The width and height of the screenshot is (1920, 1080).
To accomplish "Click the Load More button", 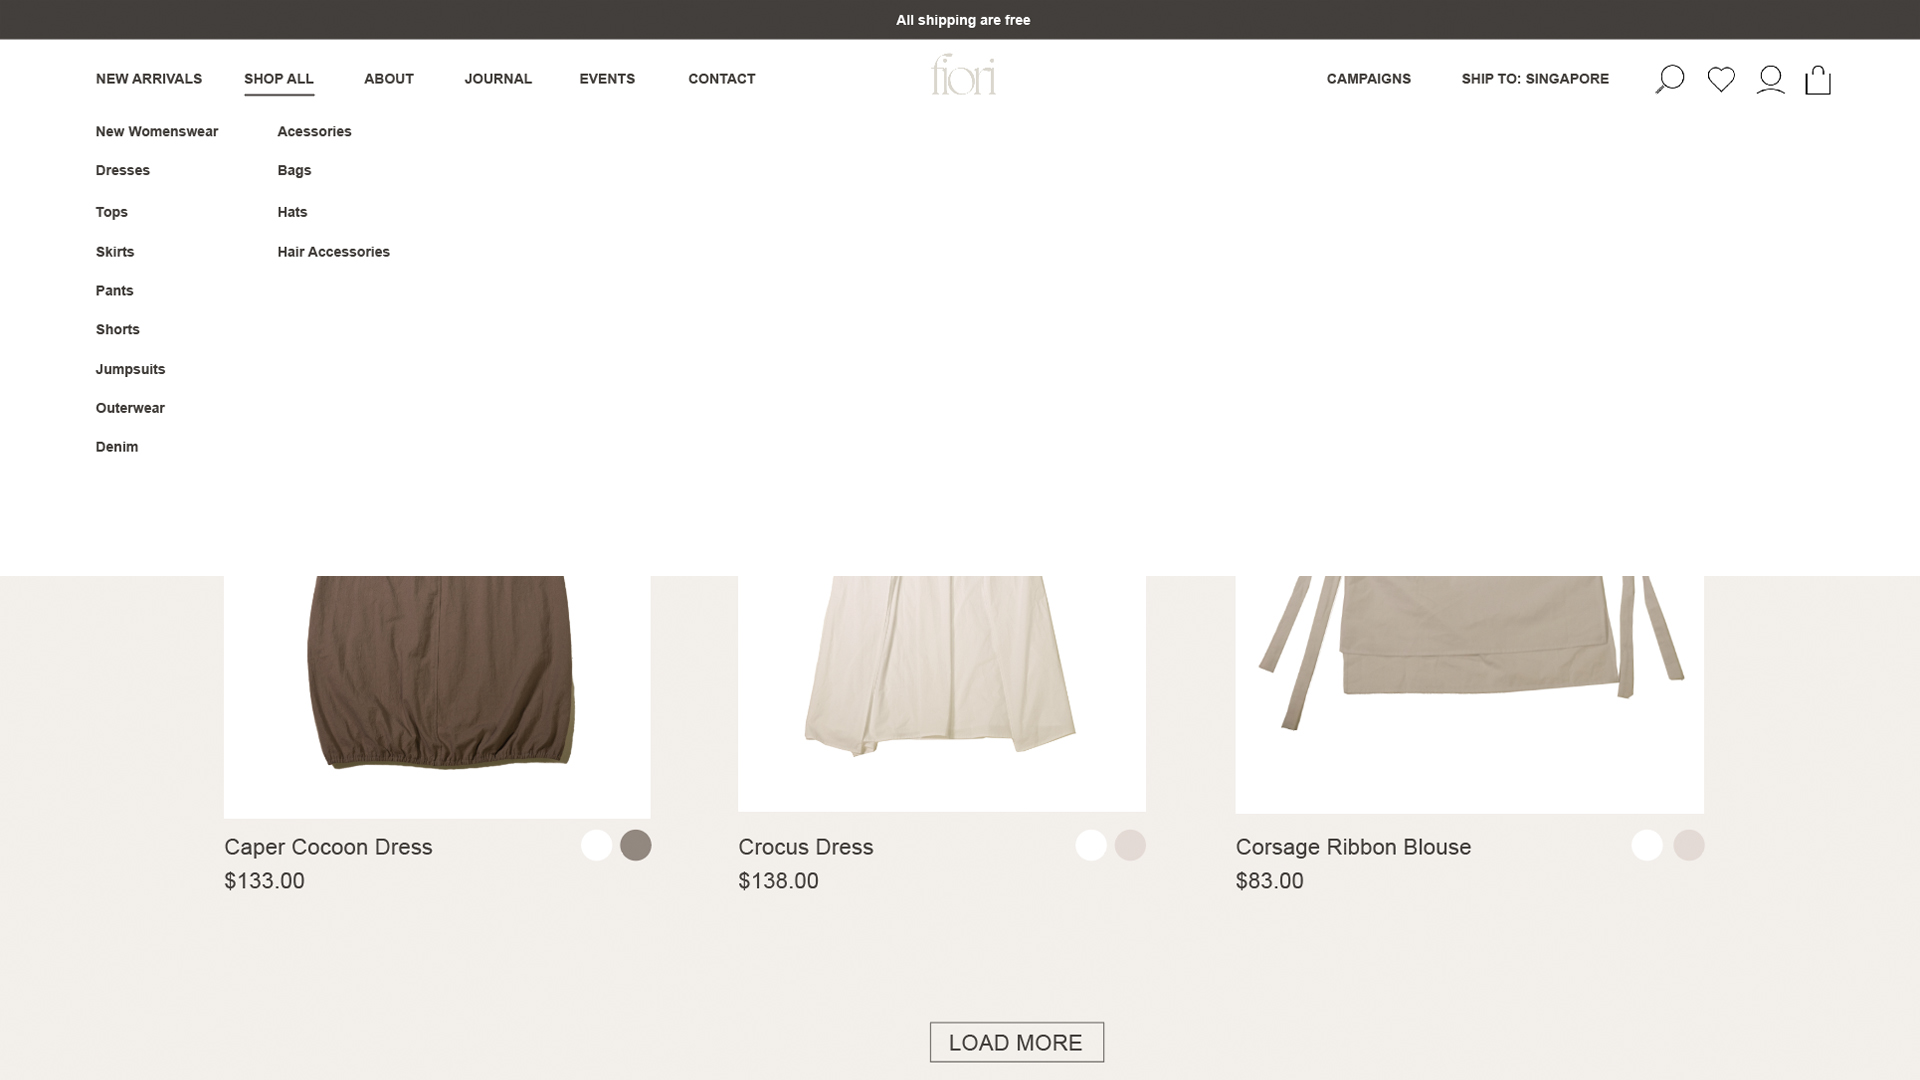I will [x=1016, y=1042].
